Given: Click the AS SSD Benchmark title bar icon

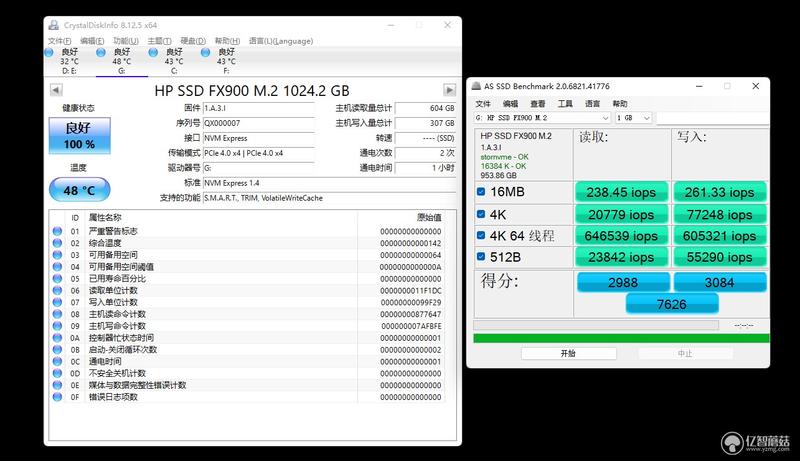Looking at the screenshot, I should click(476, 86).
